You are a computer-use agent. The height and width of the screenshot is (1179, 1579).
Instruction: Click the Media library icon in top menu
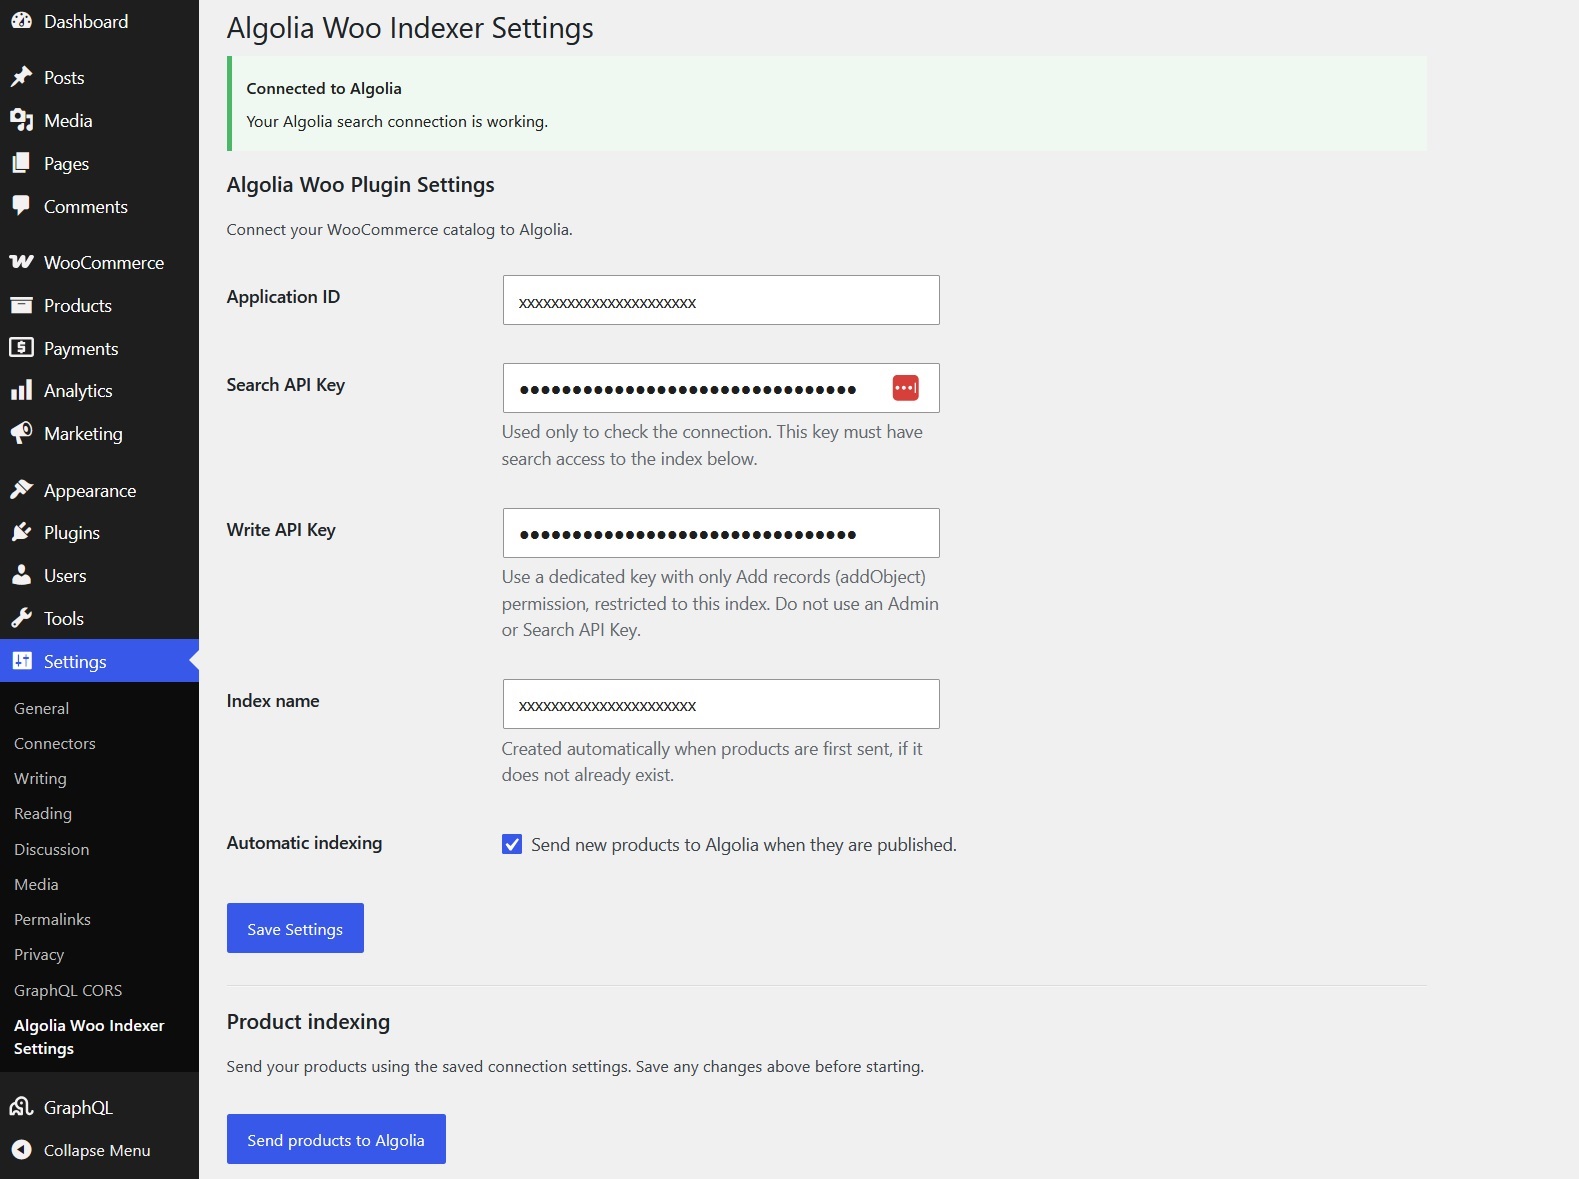(x=21, y=120)
